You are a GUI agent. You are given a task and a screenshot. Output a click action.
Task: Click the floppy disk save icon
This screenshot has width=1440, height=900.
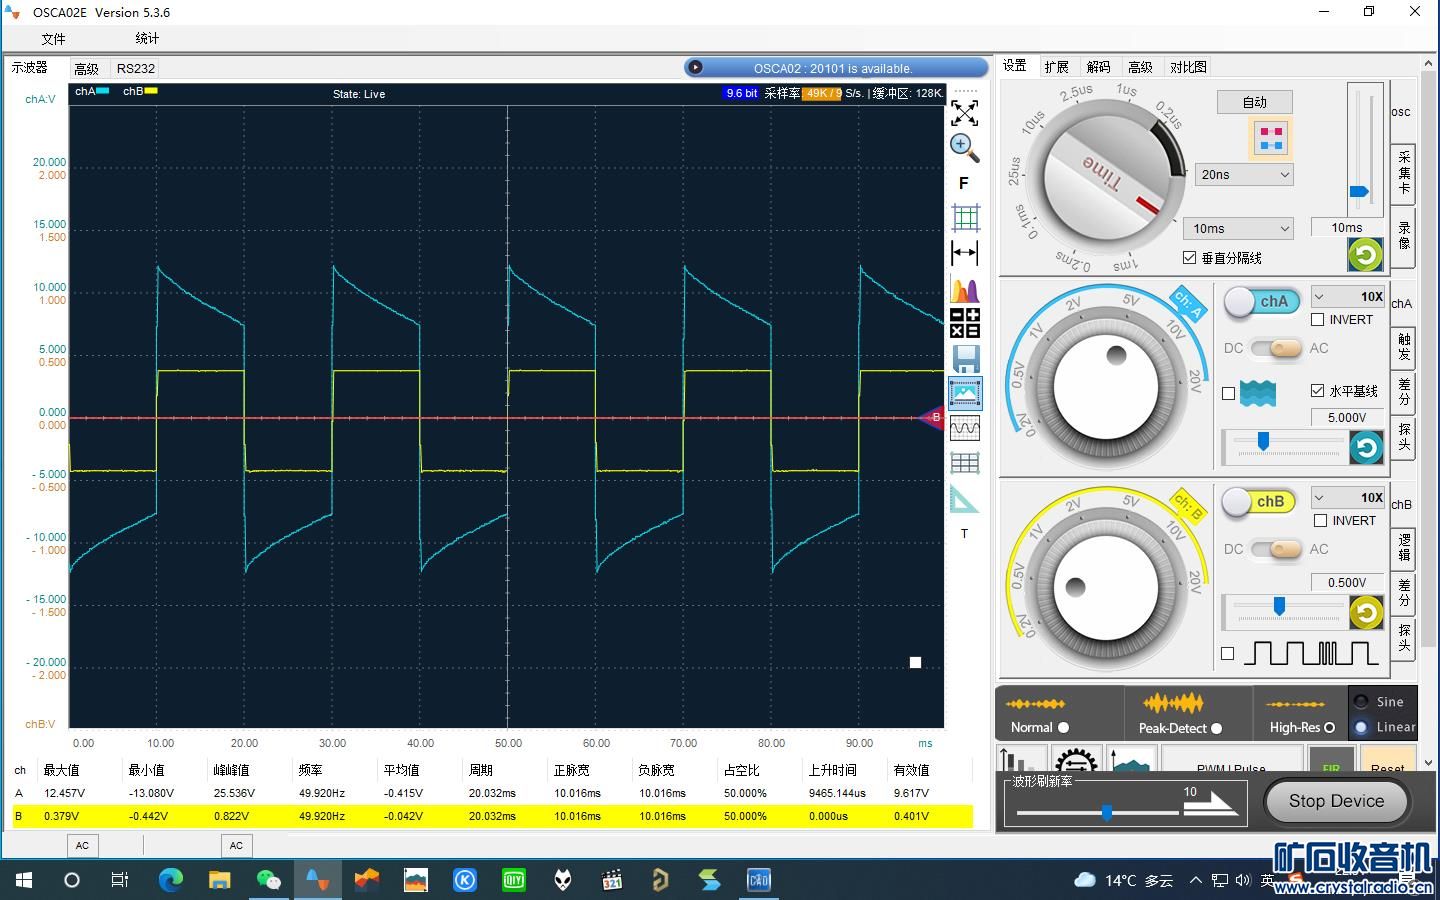pos(964,358)
